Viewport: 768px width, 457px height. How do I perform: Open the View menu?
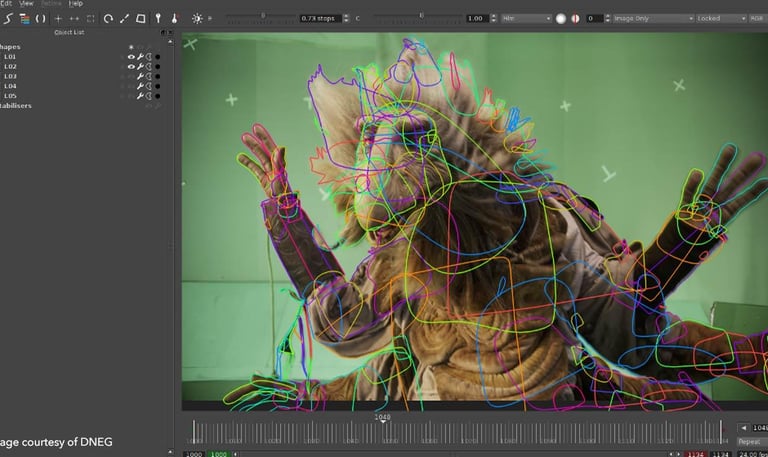(27, 4)
